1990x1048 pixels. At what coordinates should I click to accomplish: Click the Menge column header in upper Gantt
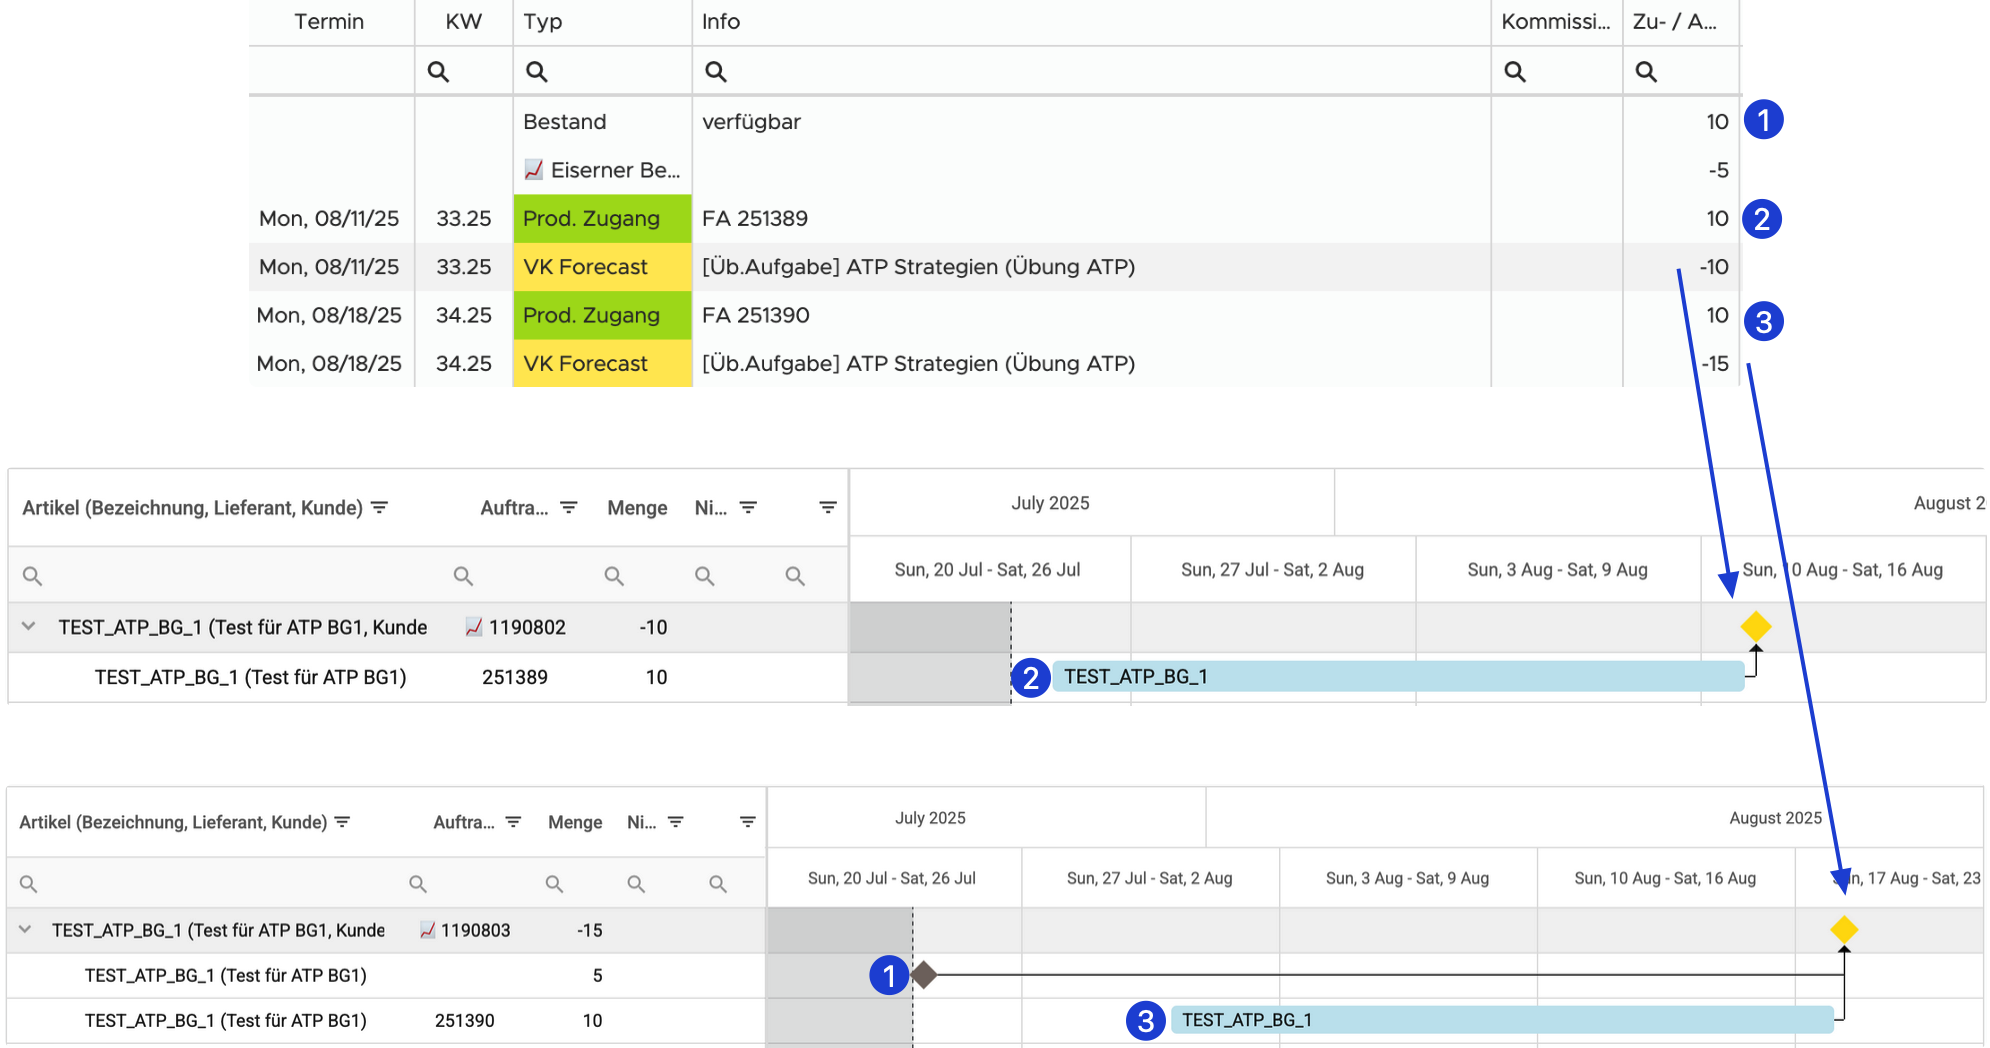[637, 508]
